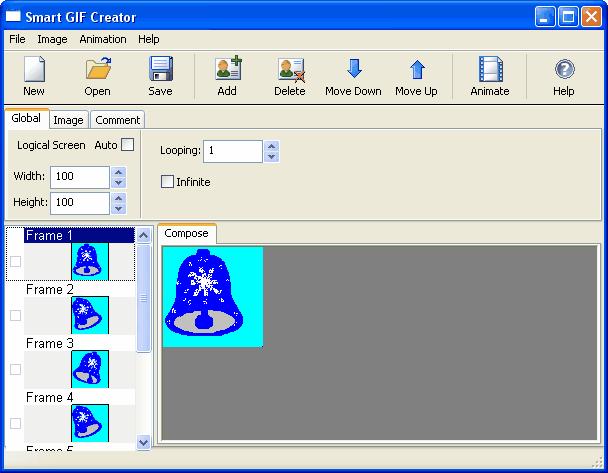Enable the Infinite looping checkbox
Image resolution: width=608 pixels, height=473 pixels.
click(x=167, y=181)
